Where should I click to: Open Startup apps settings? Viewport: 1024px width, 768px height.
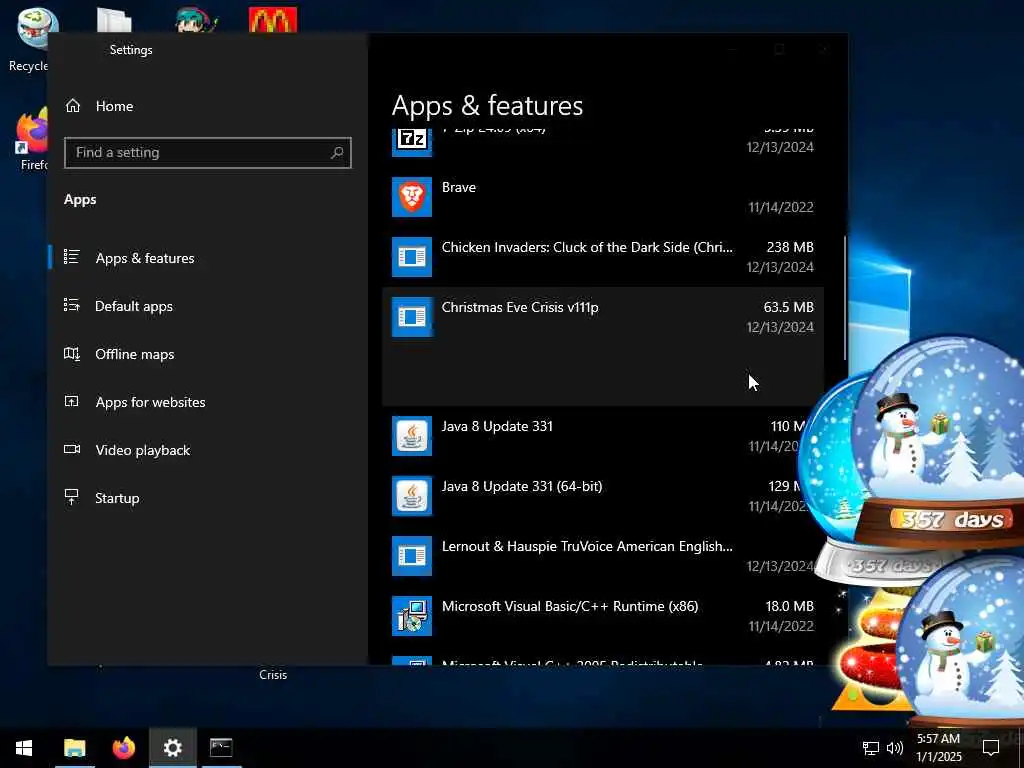click(117, 498)
